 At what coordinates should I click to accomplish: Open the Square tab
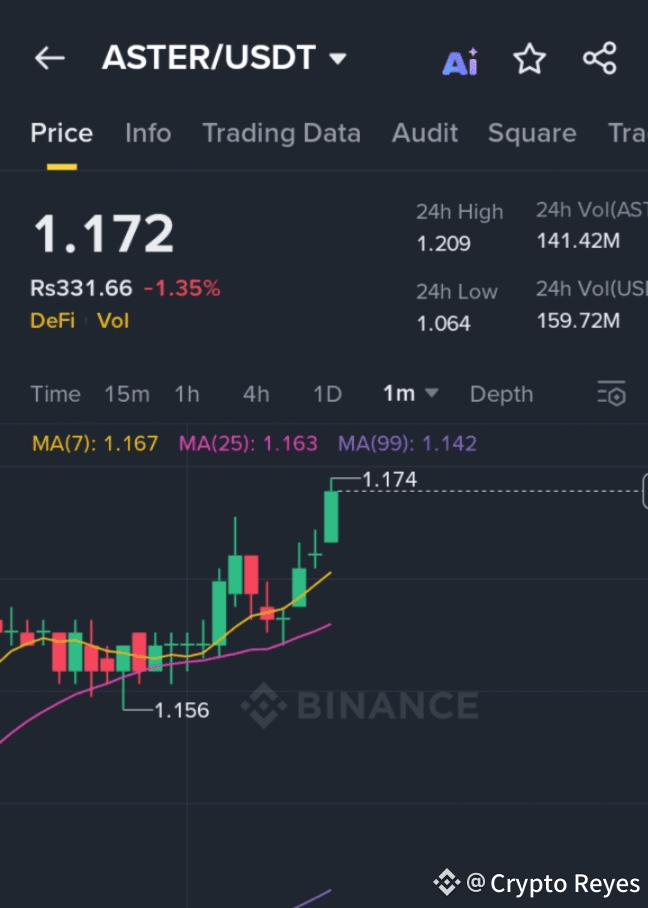532,133
